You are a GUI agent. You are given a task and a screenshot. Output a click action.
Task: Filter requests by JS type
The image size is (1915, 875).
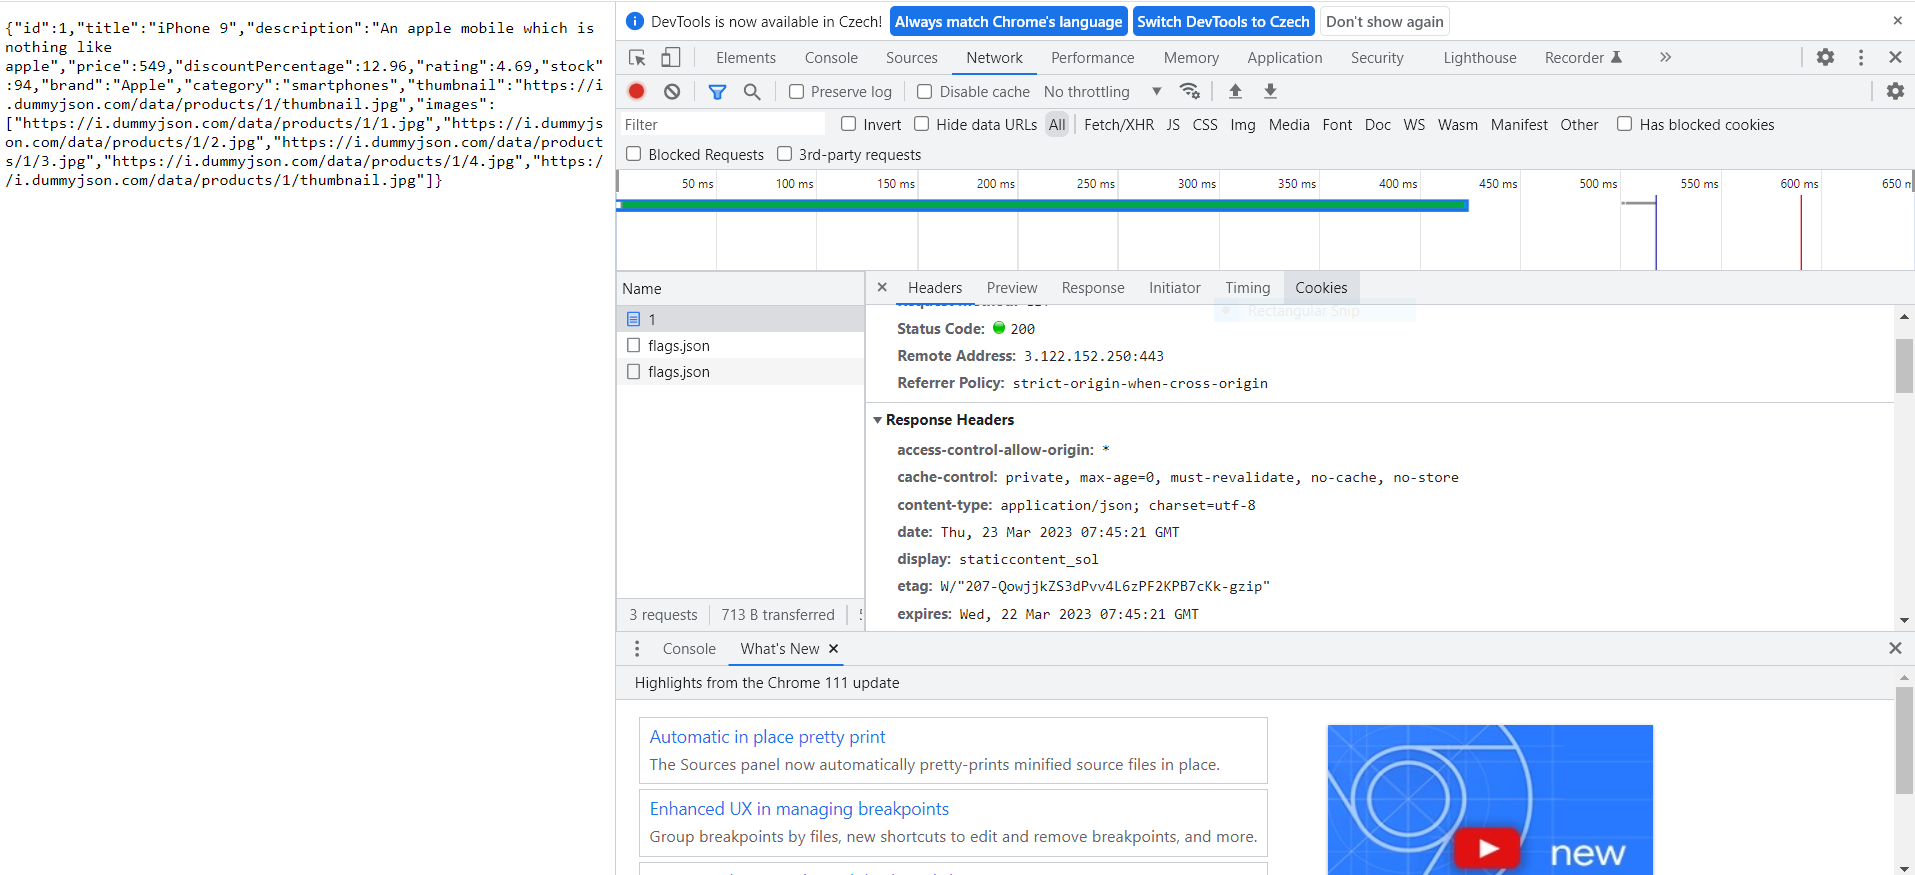(1173, 125)
